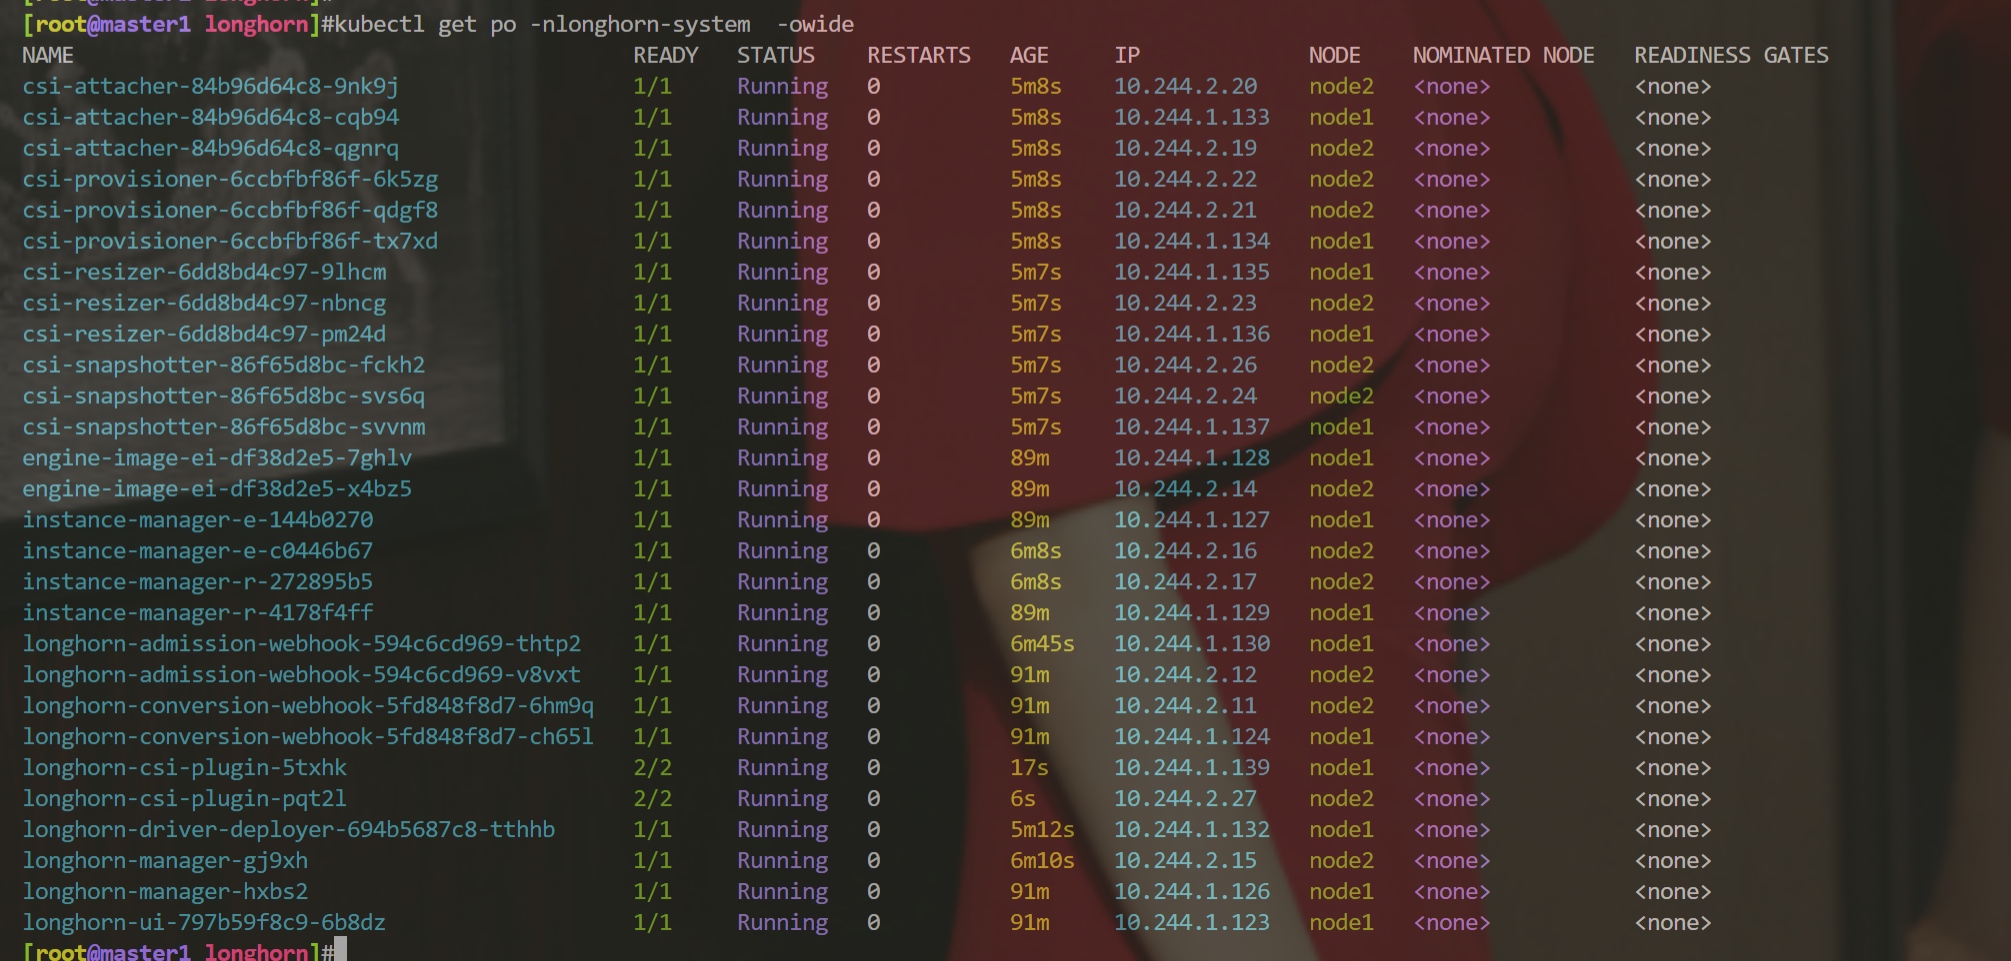Image resolution: width=2011 pixels, height=961 pixels.
Task: Select pod longhorn-admission-webhook-594c6cd969-v8vxt
Action: (302, 675)
